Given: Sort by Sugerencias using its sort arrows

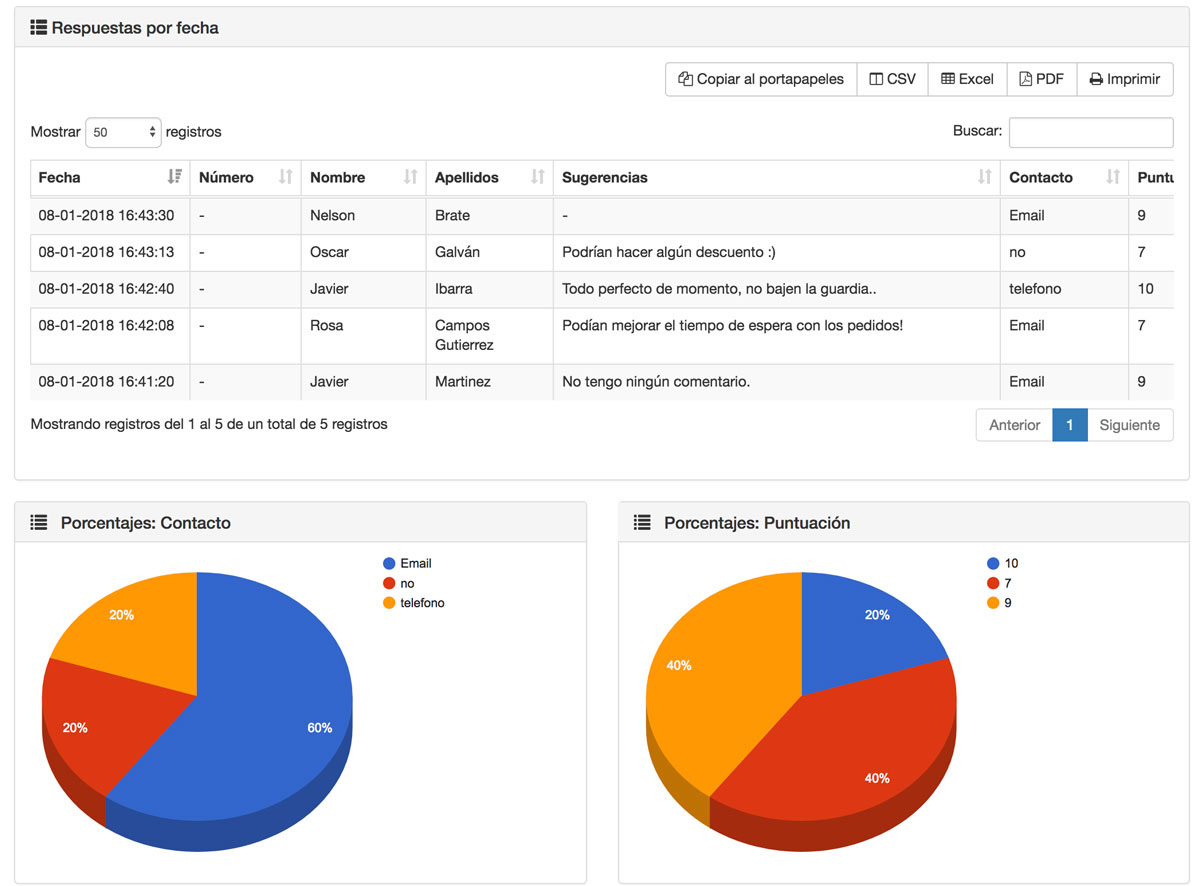Looking at the screenshot, I should (984, 177).
